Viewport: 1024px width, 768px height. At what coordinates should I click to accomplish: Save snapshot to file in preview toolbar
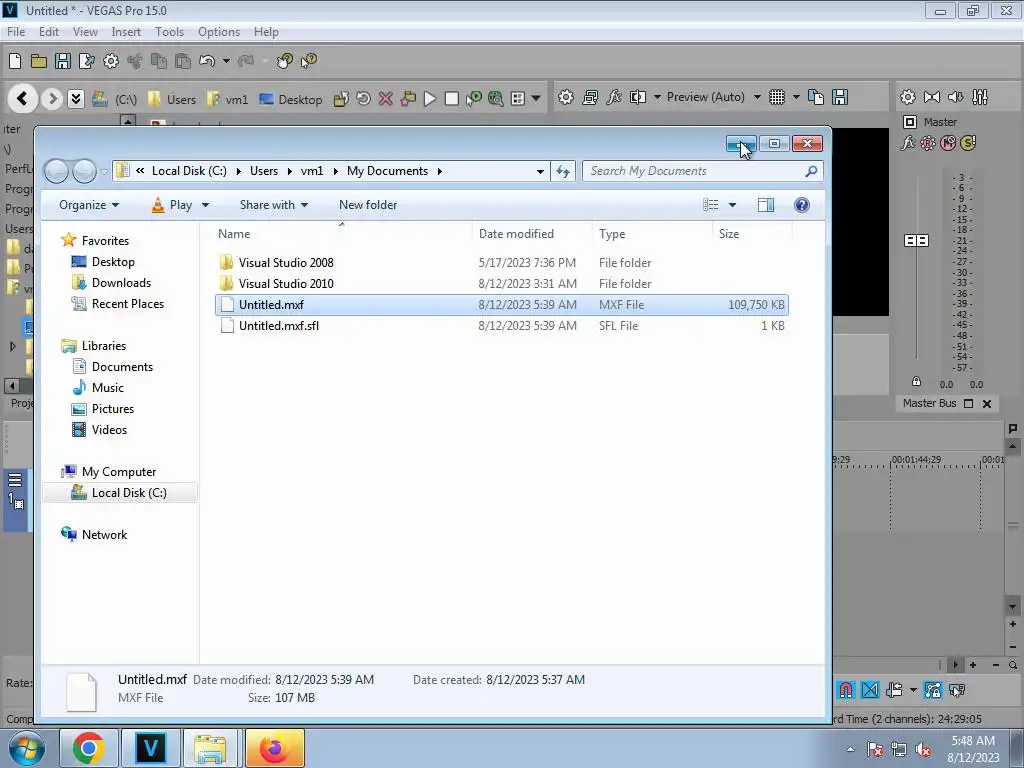click(840, 97)
